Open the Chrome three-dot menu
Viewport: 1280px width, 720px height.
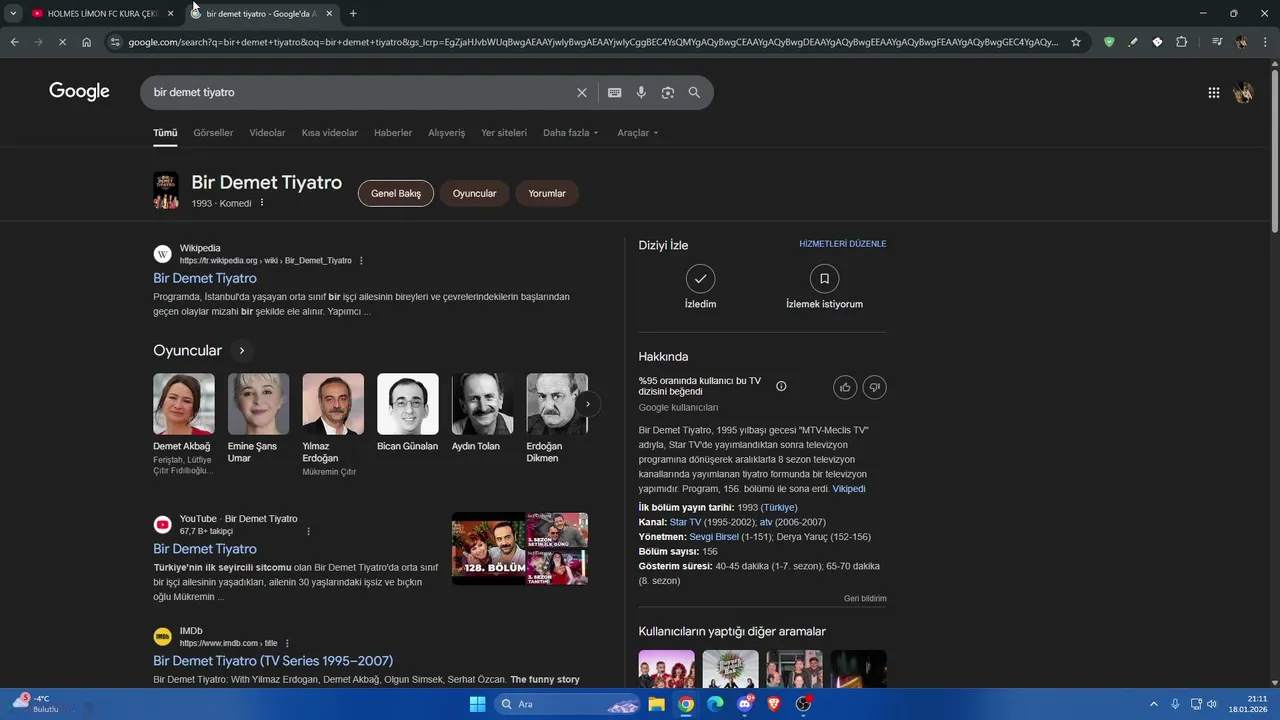pos(1265,42)
